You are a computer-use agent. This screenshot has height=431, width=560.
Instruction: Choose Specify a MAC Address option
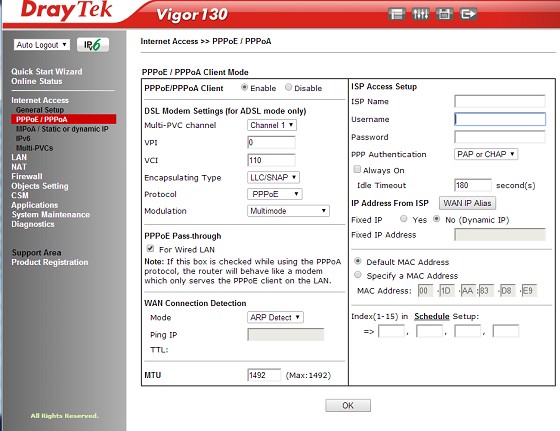(358, 275)
